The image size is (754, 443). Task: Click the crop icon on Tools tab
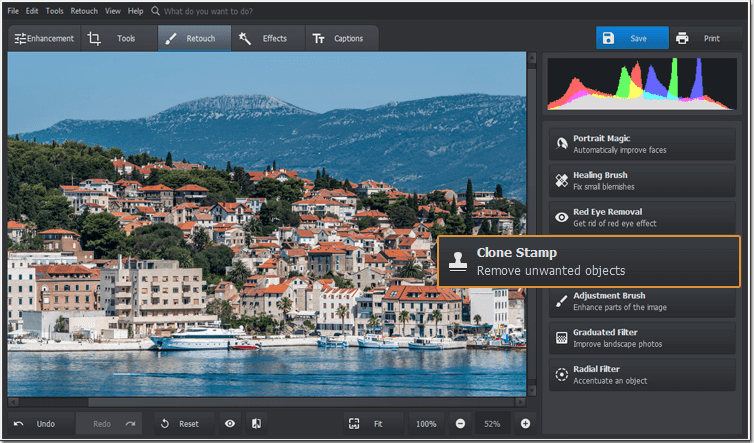point(94,38)
